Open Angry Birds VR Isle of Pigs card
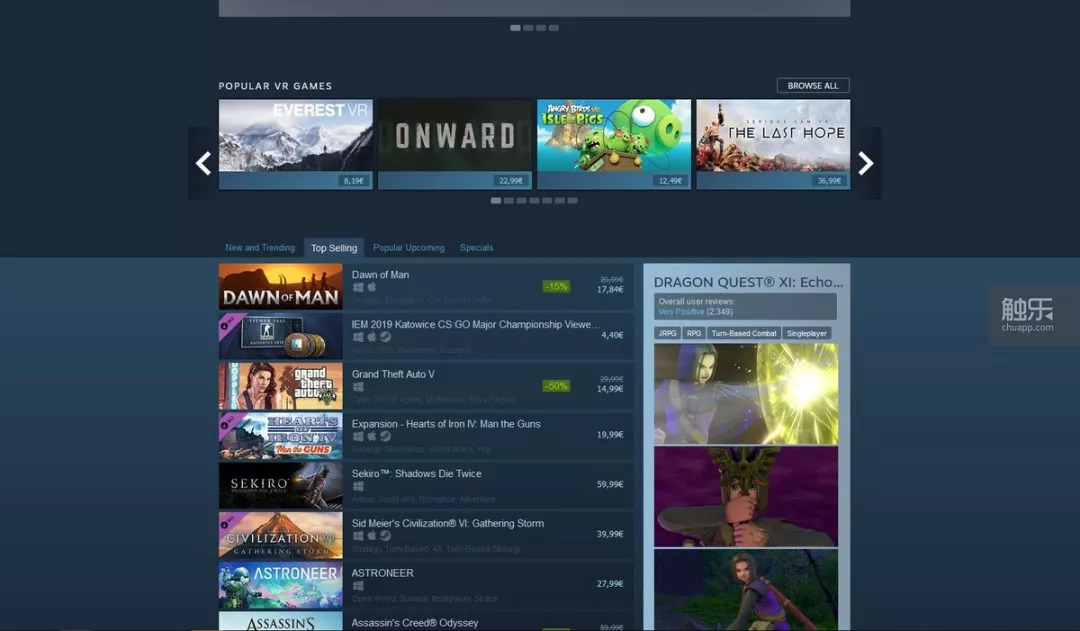Screen dimensions: 1080x631 coord(614,144)
